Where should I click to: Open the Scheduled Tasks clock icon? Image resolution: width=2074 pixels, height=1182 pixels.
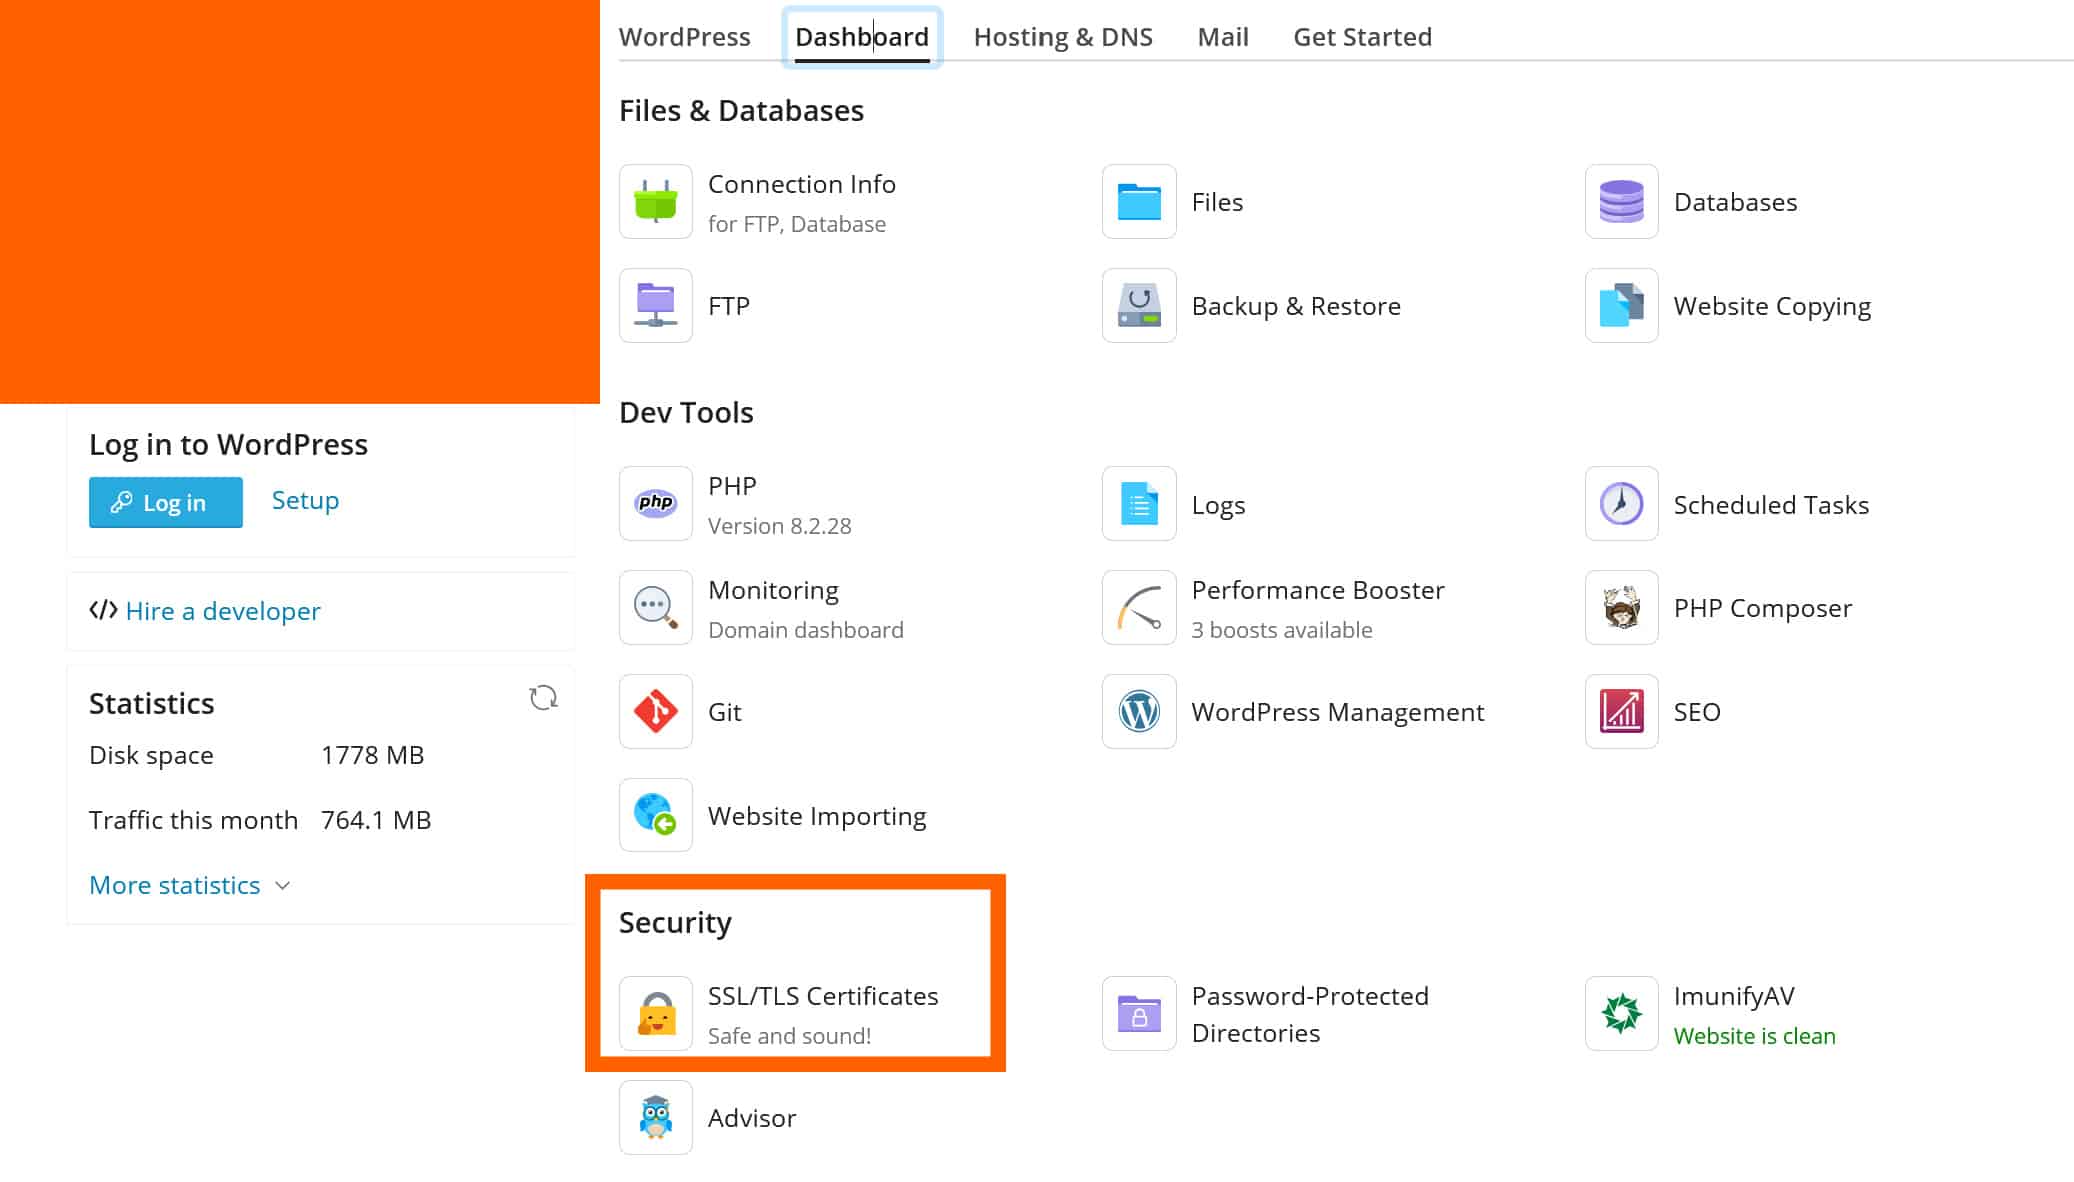click(1622, 504)
